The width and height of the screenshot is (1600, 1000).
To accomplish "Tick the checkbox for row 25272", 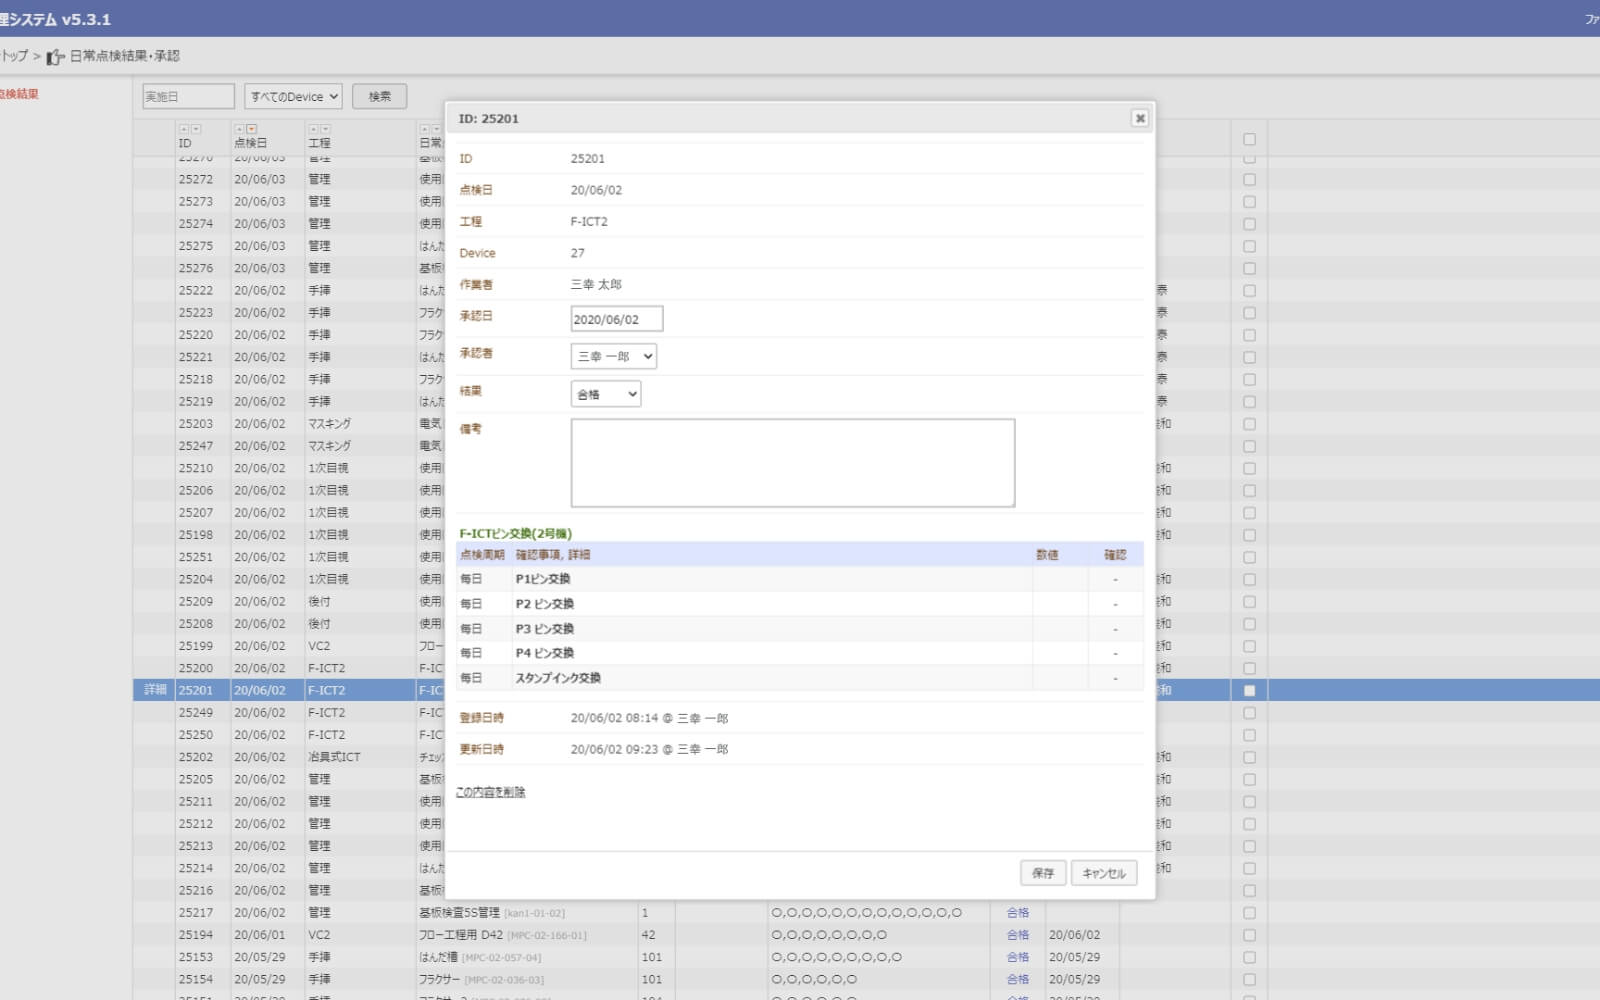I will pos(1249,180).
